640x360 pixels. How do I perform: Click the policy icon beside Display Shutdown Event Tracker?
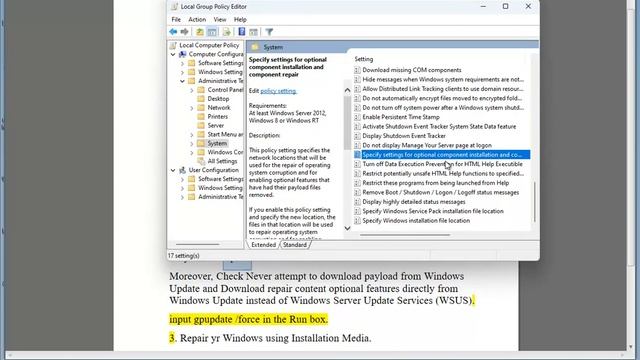(x=357, y=136)
